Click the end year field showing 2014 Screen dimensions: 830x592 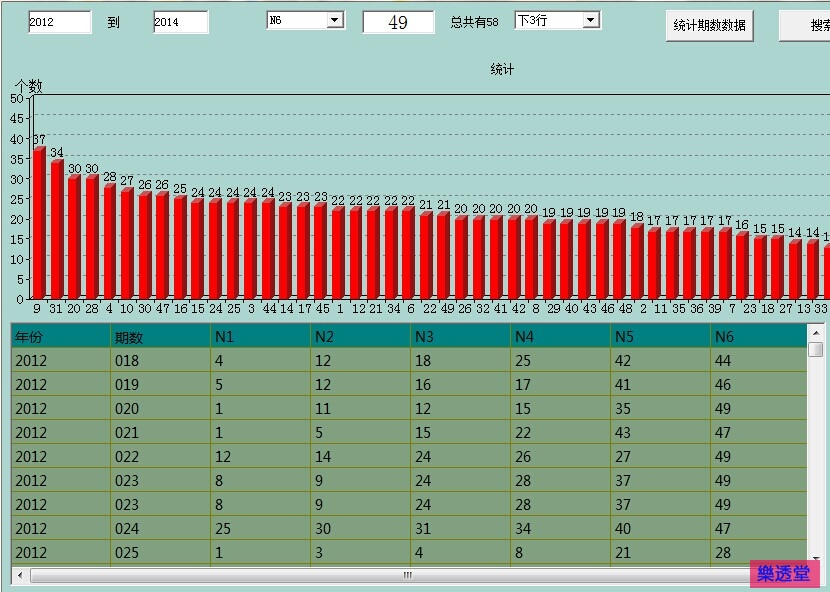[x=181, y=22]
